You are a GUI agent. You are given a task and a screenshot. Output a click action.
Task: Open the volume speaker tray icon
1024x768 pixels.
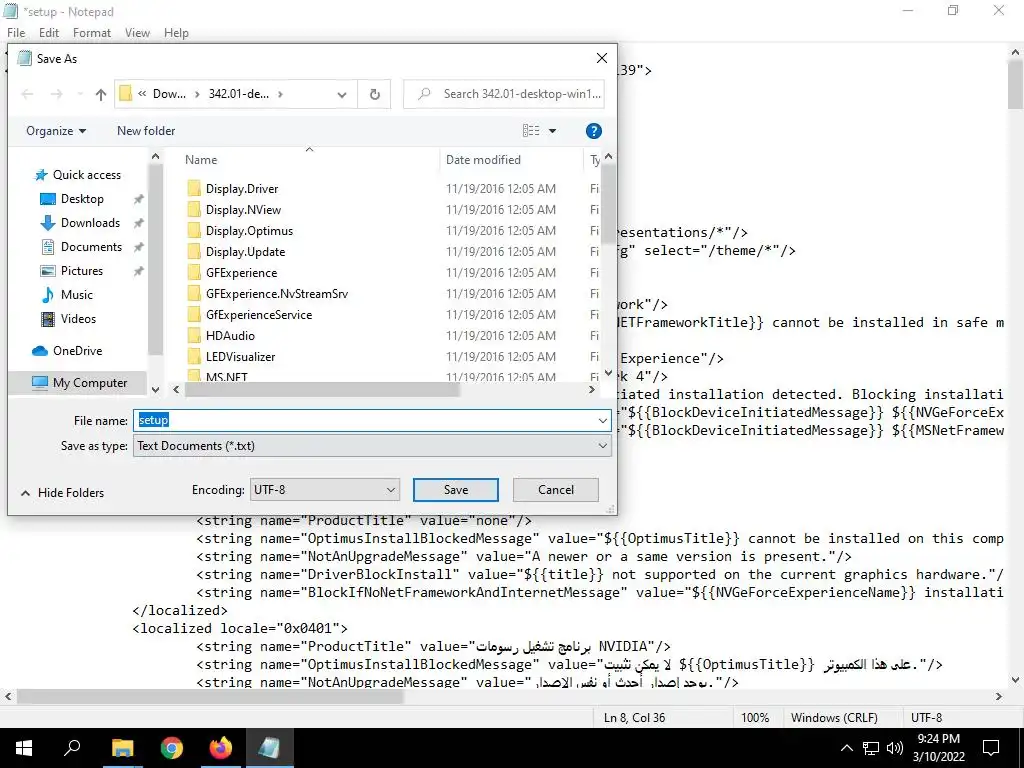click(895, 748)
